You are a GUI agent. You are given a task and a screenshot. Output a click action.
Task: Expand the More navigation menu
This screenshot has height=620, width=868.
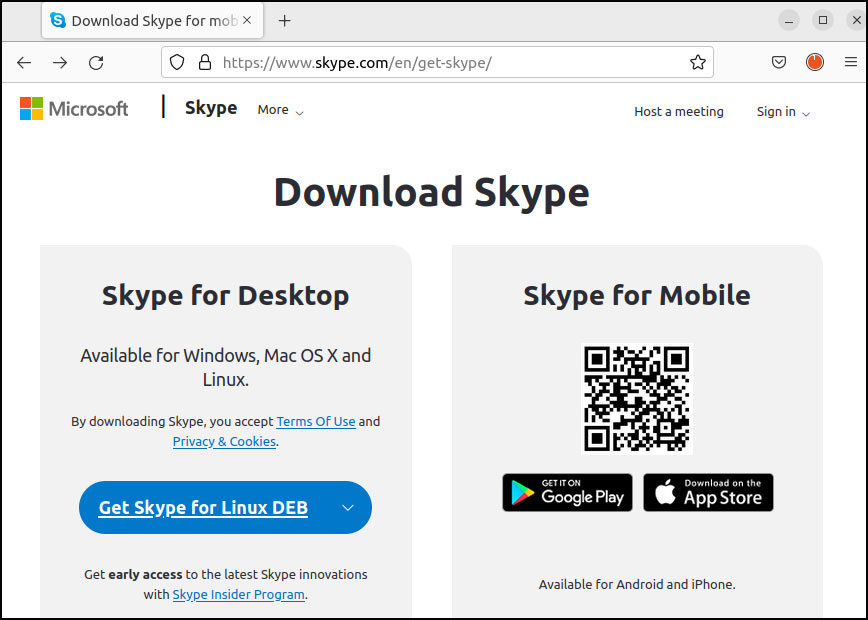point(280,110)
